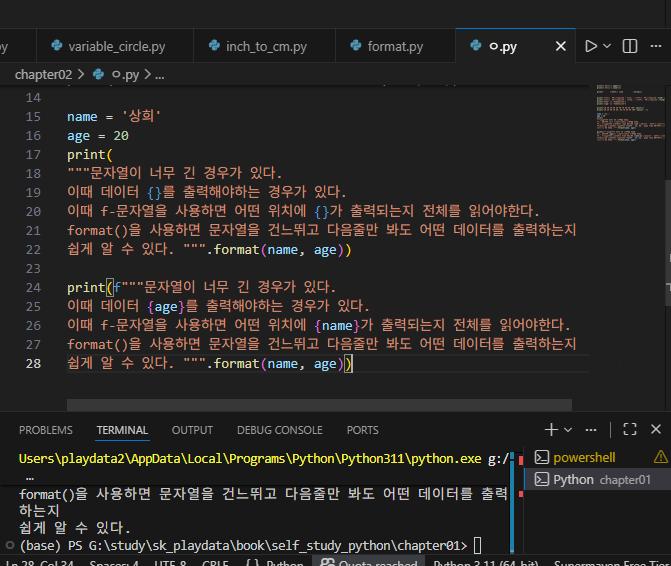
Task: Click chapter02 in the breadcrumb
Action: click(43, 74)
